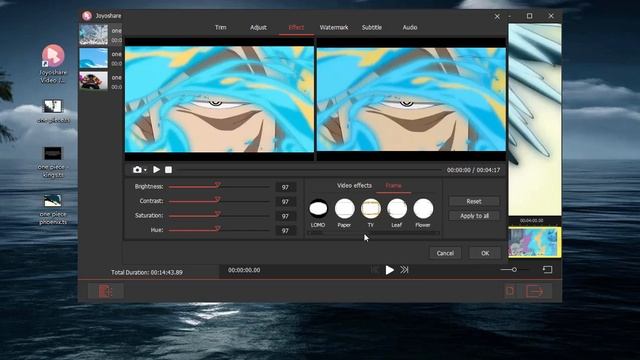Select second video thumbnail in list
Screen dimensions: 640x360
[x=93, y=58]
